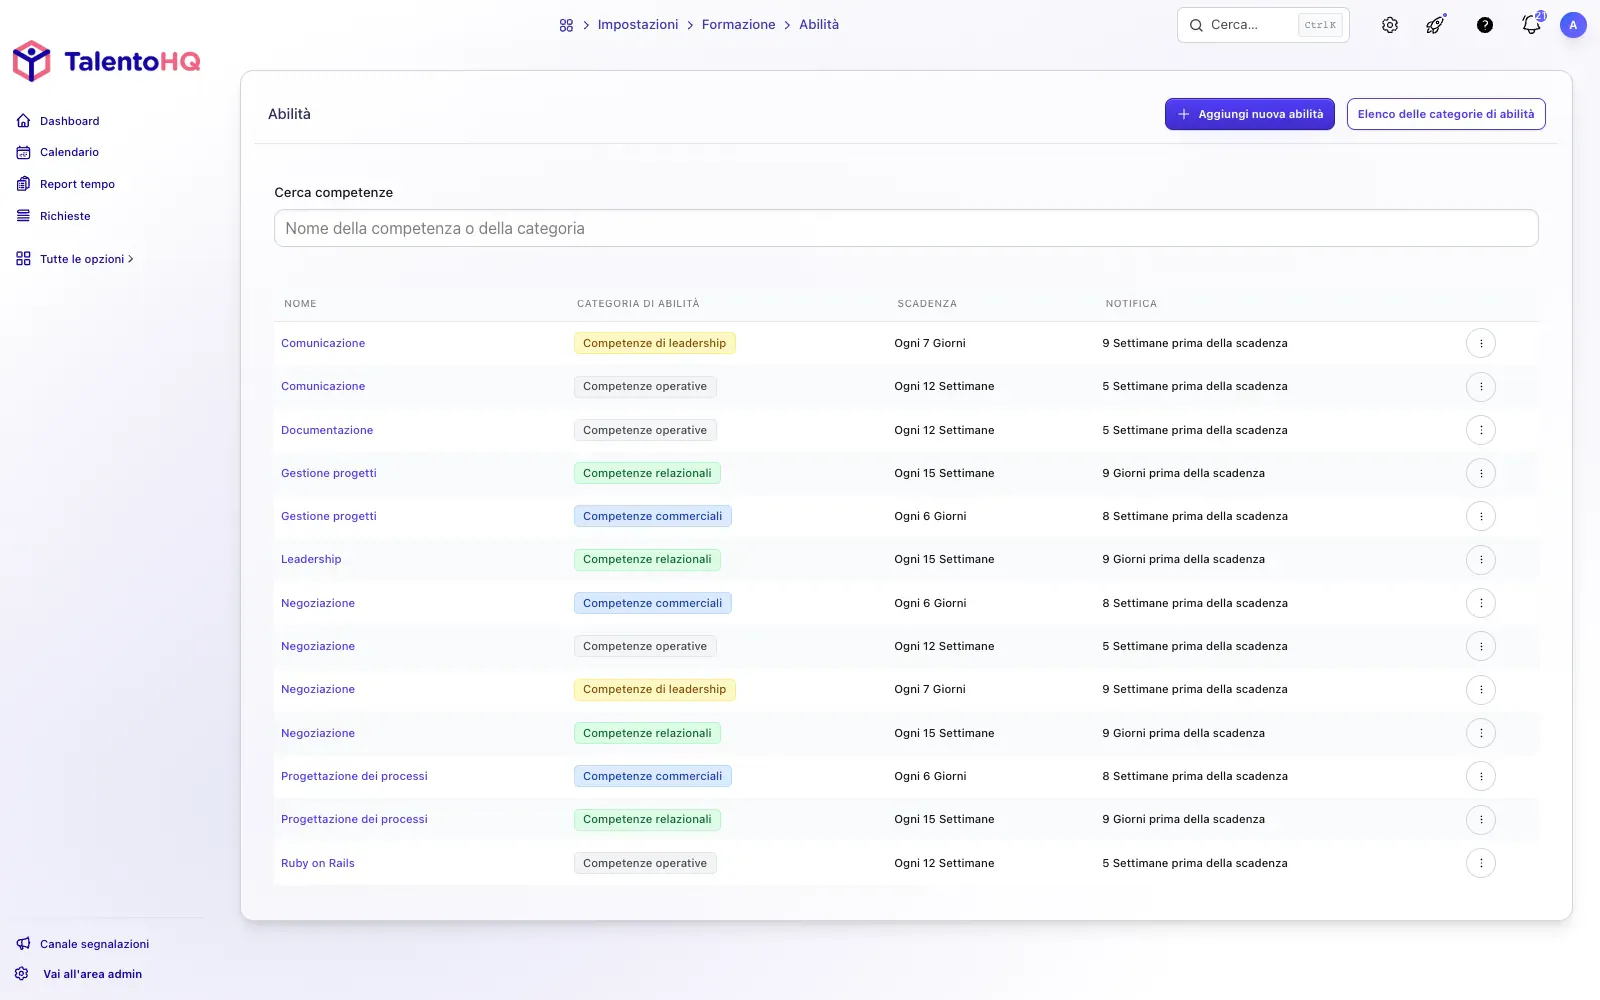Click the Abilità page heading
1600x1000 pixels.
[289, 114]
